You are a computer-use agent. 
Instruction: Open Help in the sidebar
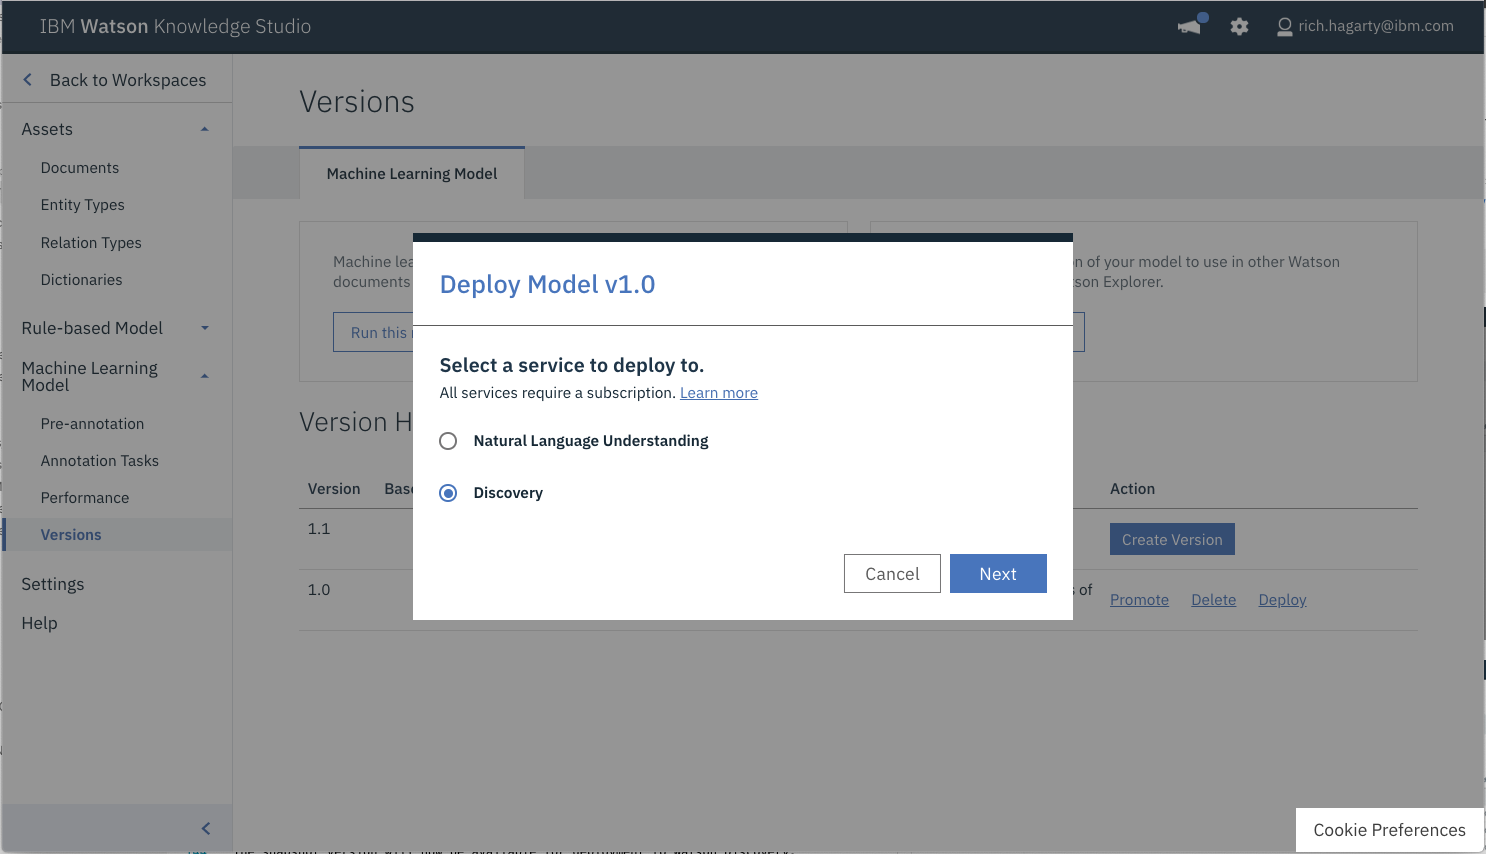[x=40, y=623]
